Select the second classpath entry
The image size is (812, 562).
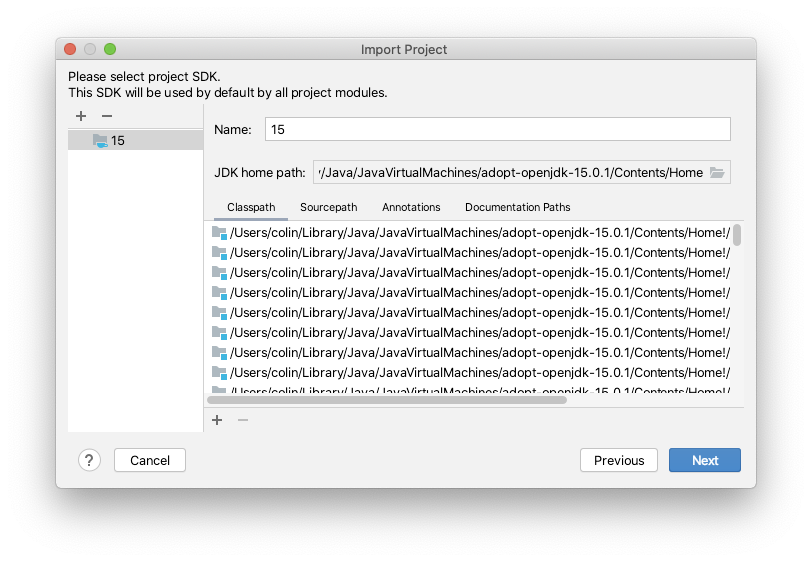[470, 253]
